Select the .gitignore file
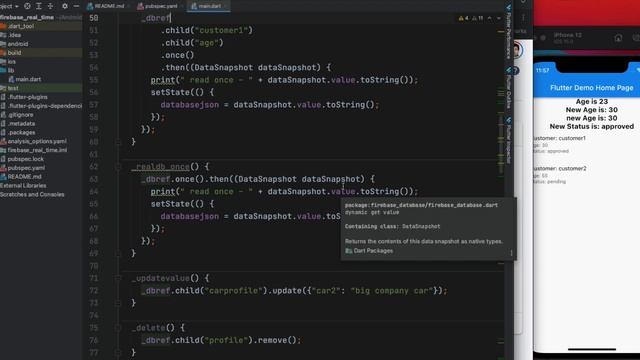 point(20,115)
